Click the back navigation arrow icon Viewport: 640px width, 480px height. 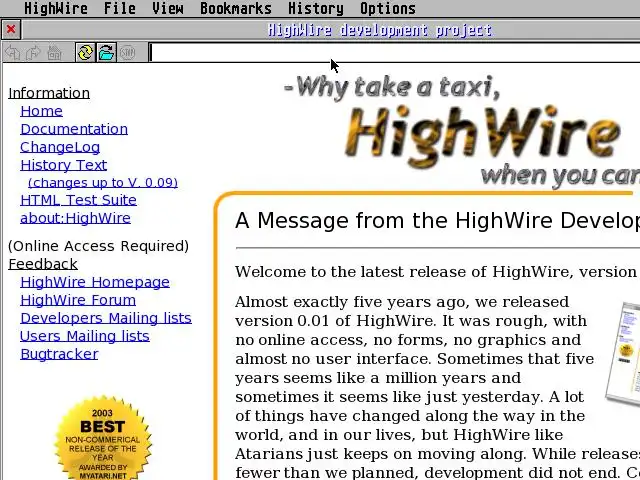pyautogui.click(x=13, y=53)
